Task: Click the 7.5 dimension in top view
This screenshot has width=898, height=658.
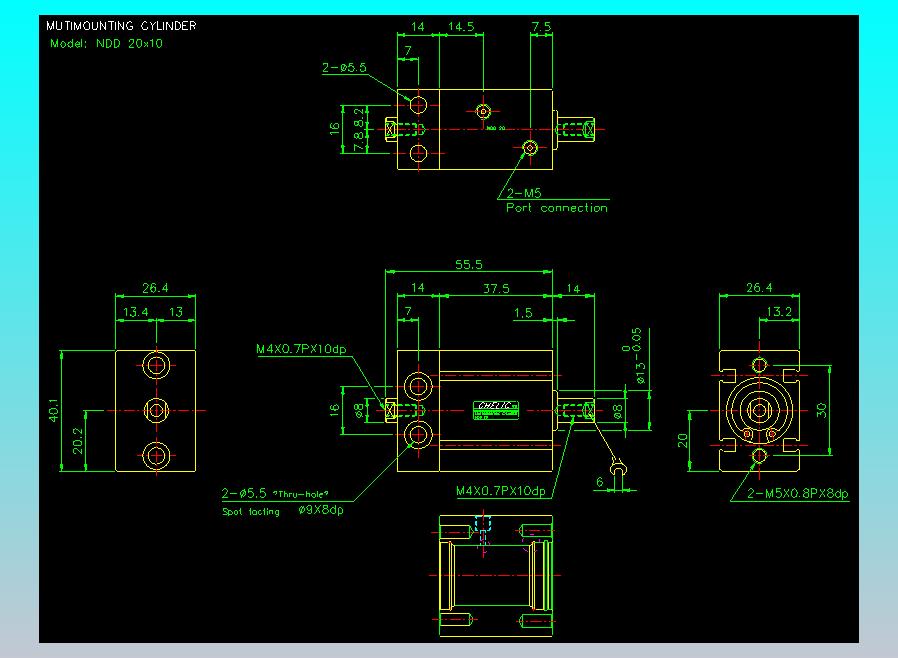Action: [541, 27]
